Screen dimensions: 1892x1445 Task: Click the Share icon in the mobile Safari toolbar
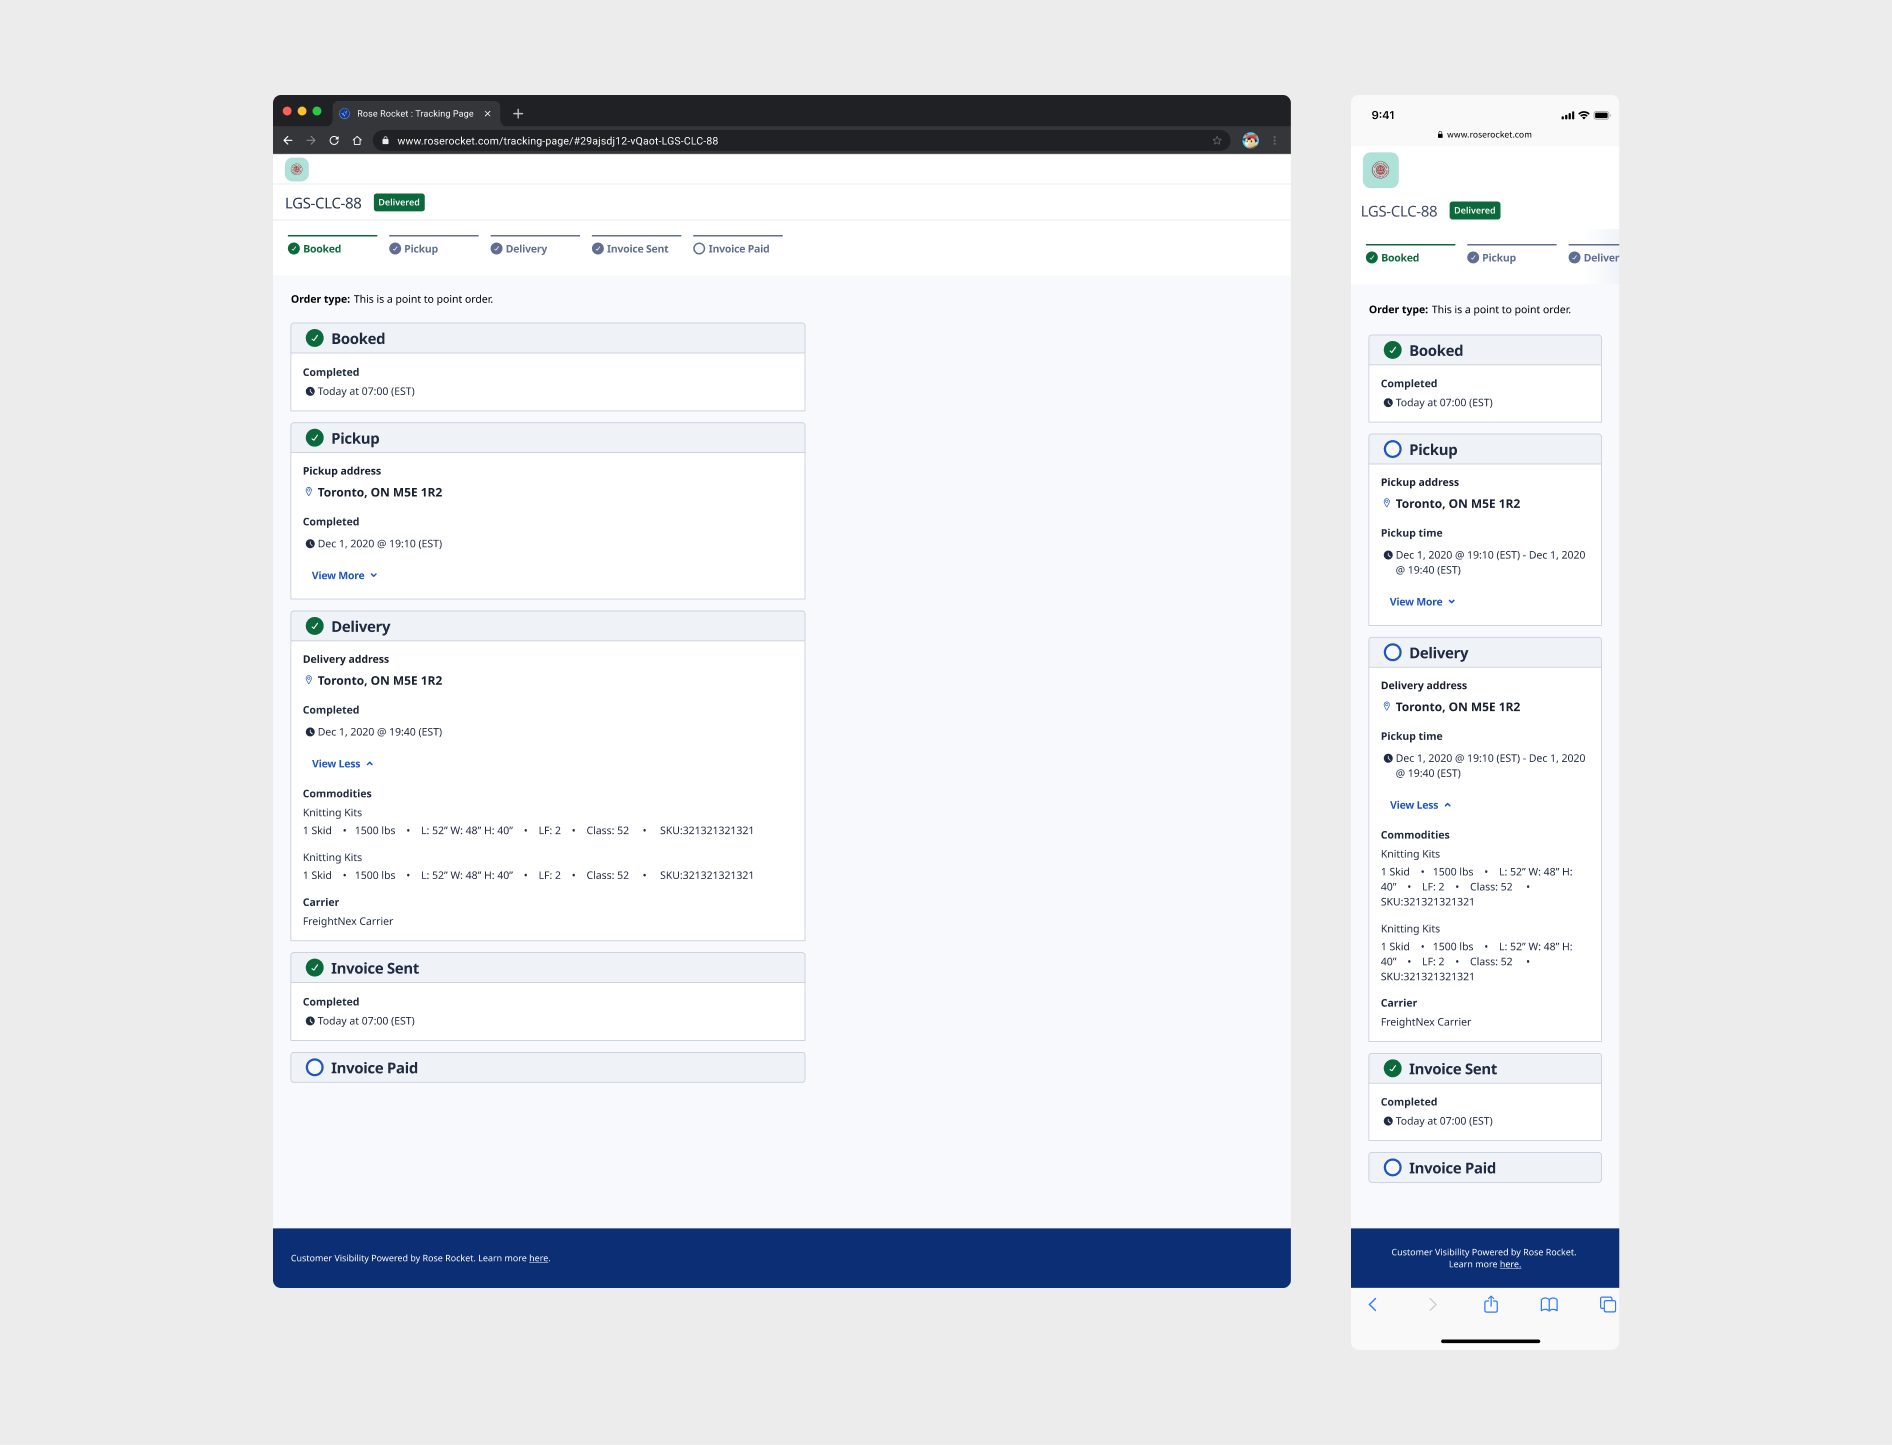(x=1491, y=1304)
